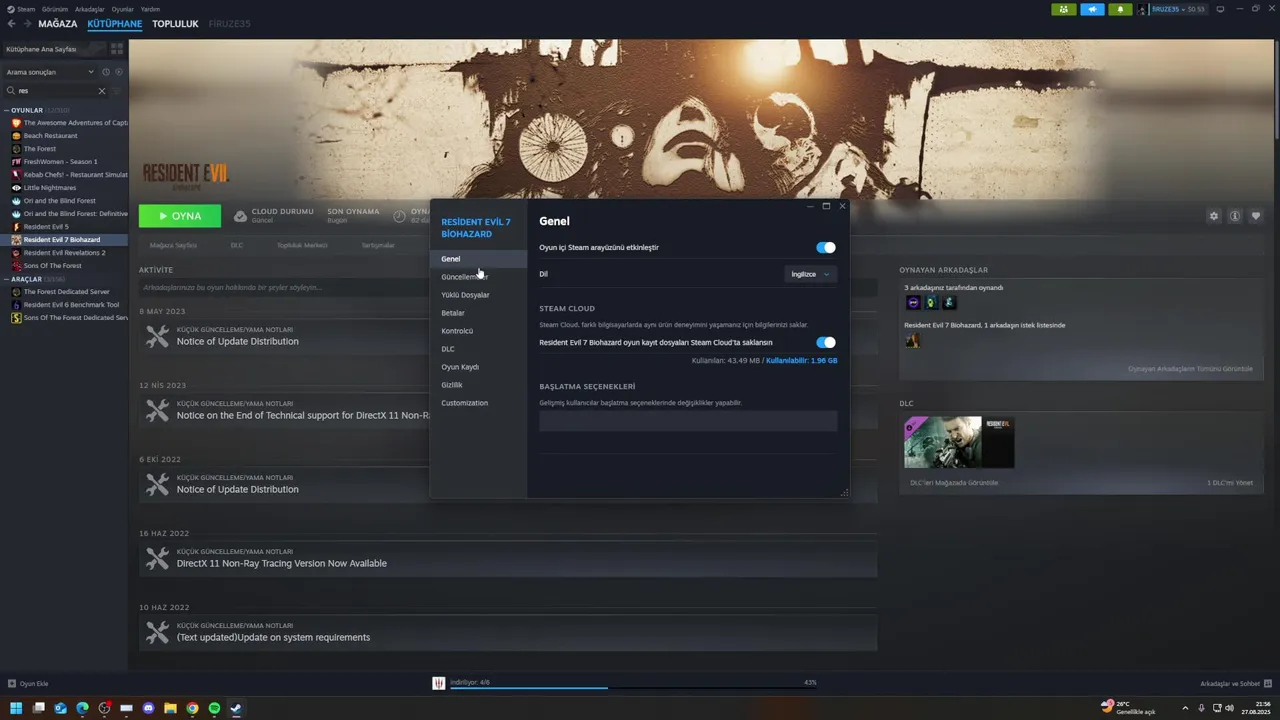The height and width of the screenshot is (720, 1280).
Task: Open the DLC thumbnail image
Action: click(x=959, y=442)
